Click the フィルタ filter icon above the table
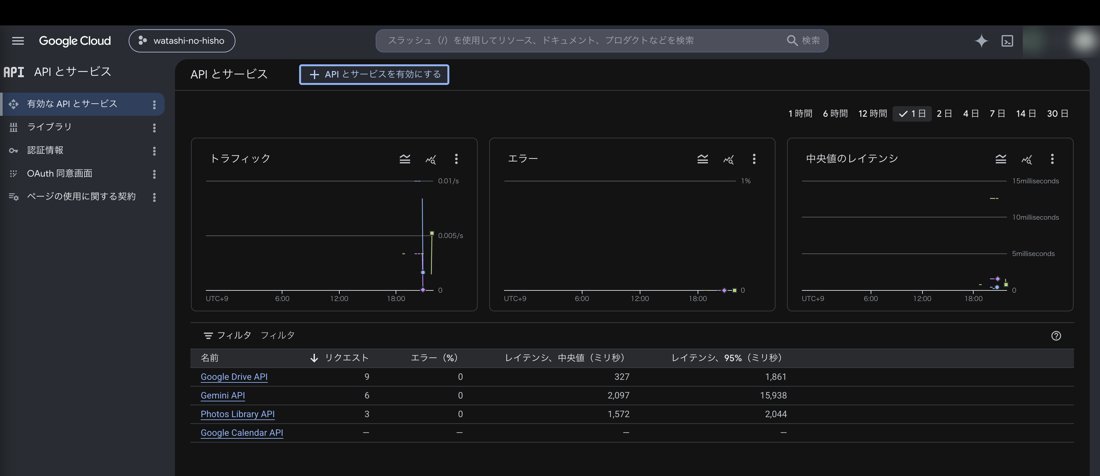Viewport: 1100px width, 476px height. 208,336
